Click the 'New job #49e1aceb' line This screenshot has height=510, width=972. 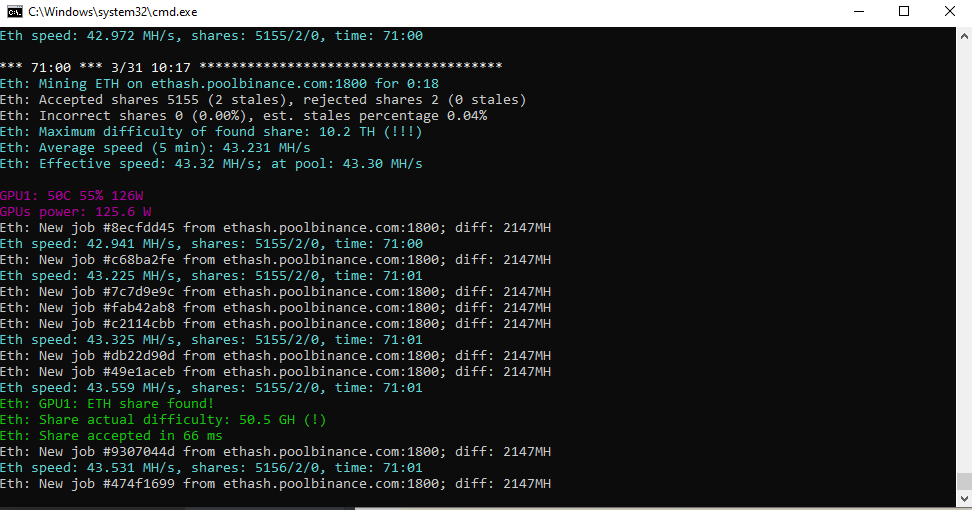275,372
